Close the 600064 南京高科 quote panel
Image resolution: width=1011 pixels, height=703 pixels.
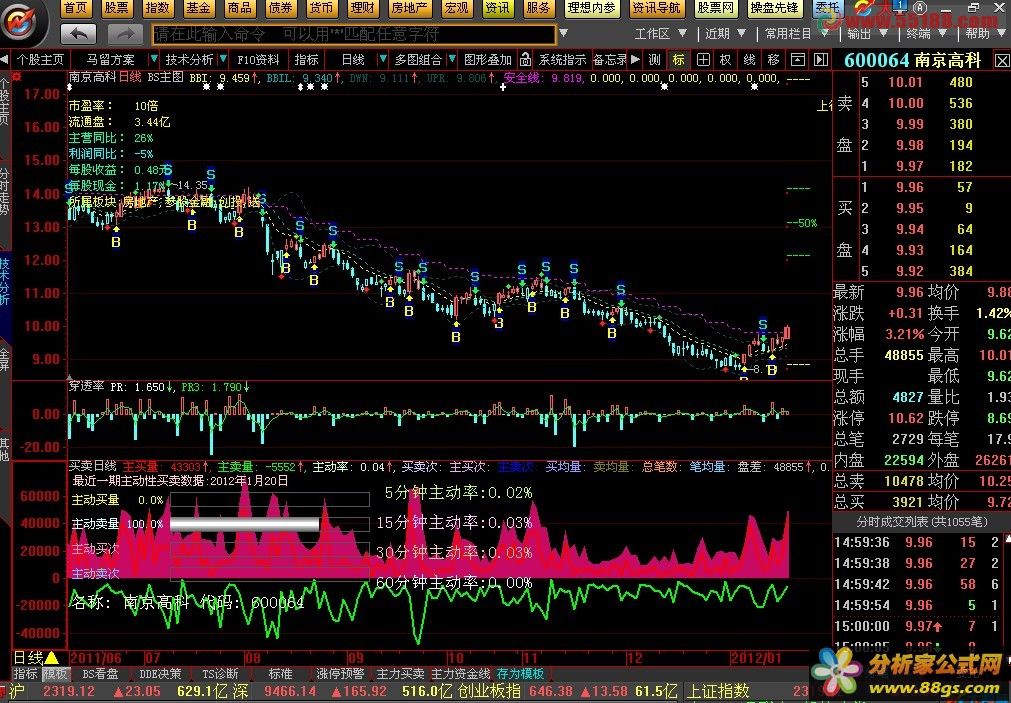point(1002,61)
